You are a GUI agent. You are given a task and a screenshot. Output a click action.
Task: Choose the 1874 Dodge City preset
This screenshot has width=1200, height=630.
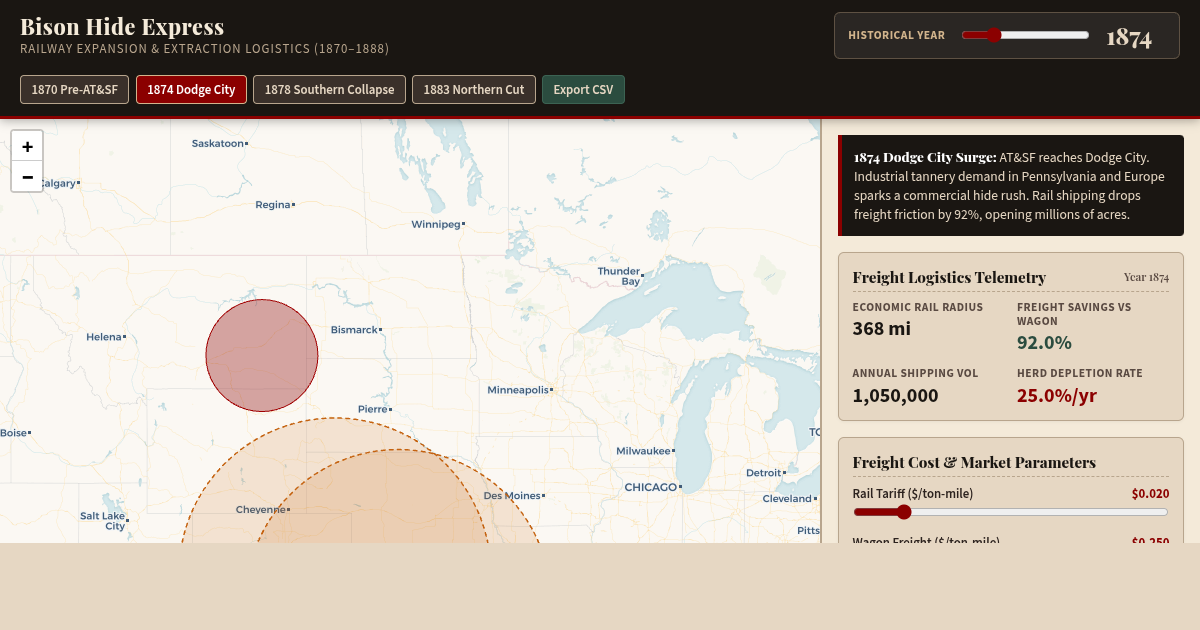point(191,89)
